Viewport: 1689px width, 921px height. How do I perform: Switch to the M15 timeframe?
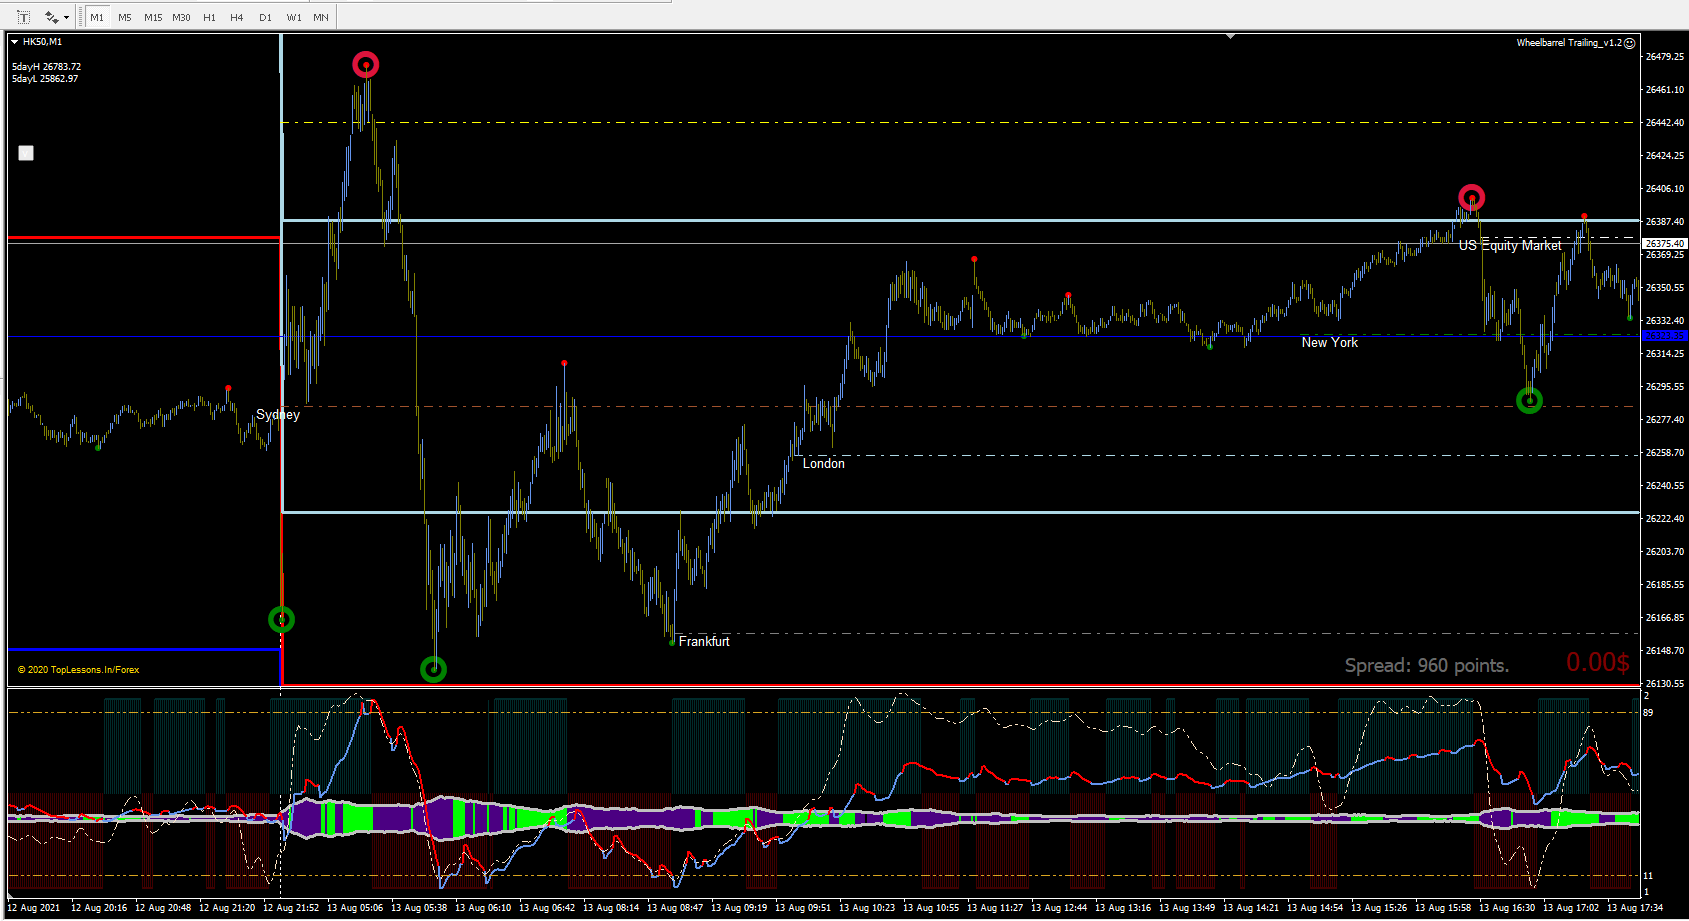(x=153, y=17)
